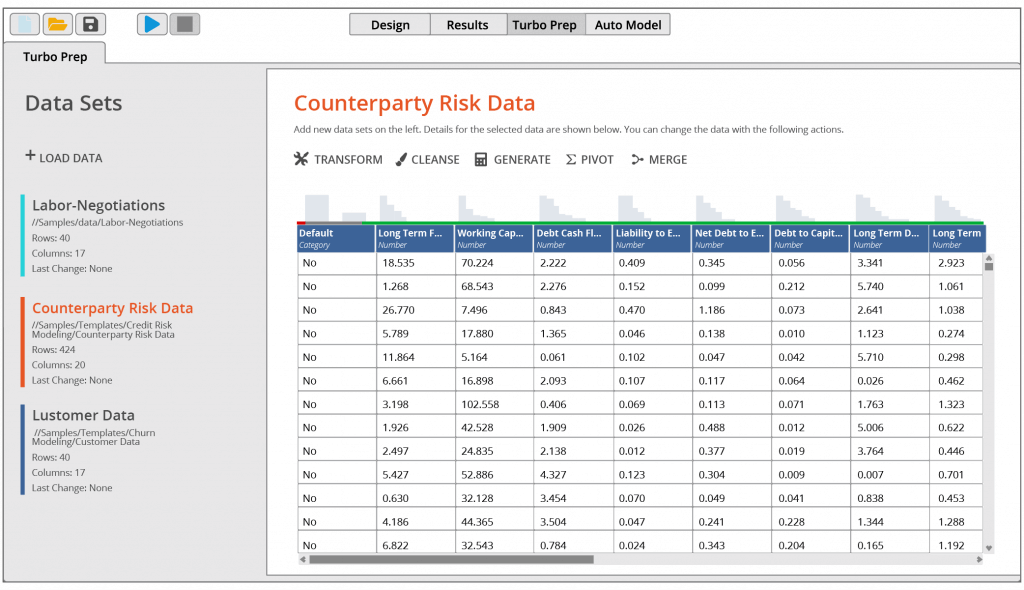Open the Transform wrench icon action
Viewport: 1024px width, 590px height.
pyautogui.click(x=338, y=160)
